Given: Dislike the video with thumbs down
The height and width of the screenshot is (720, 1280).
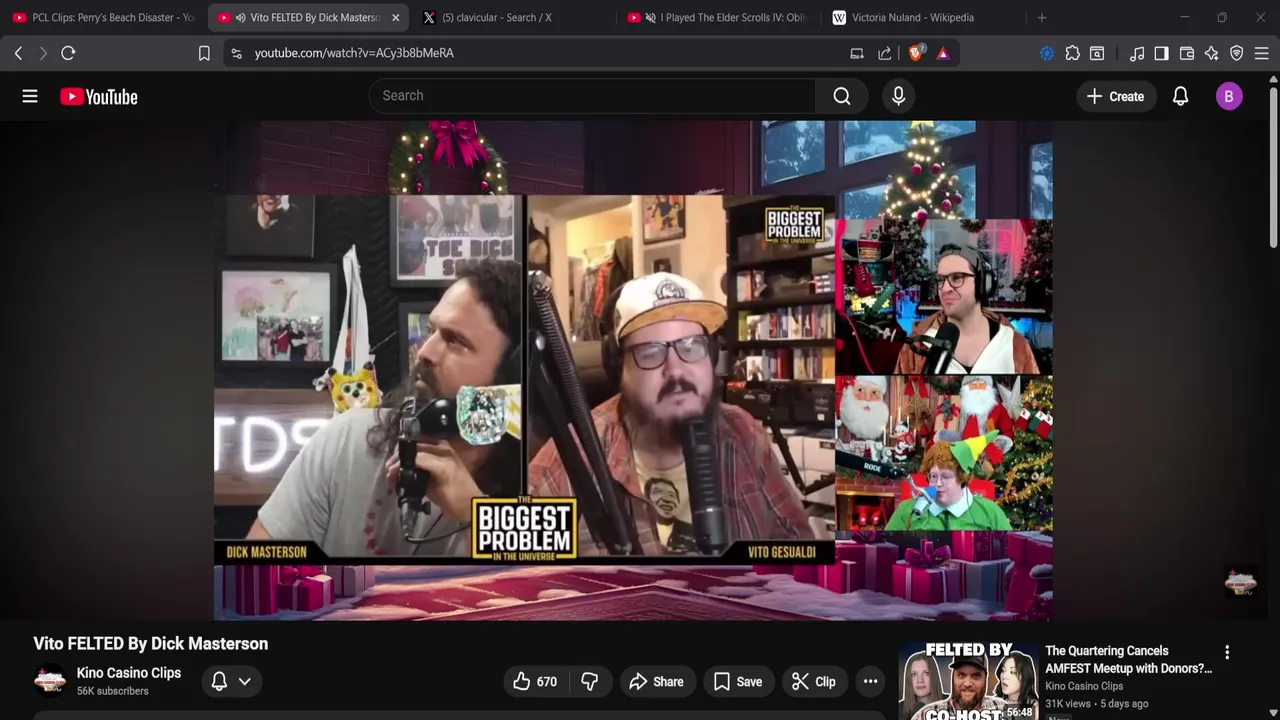Looking at the screenshot, I should pyautogui.click(x=590, y=682).
